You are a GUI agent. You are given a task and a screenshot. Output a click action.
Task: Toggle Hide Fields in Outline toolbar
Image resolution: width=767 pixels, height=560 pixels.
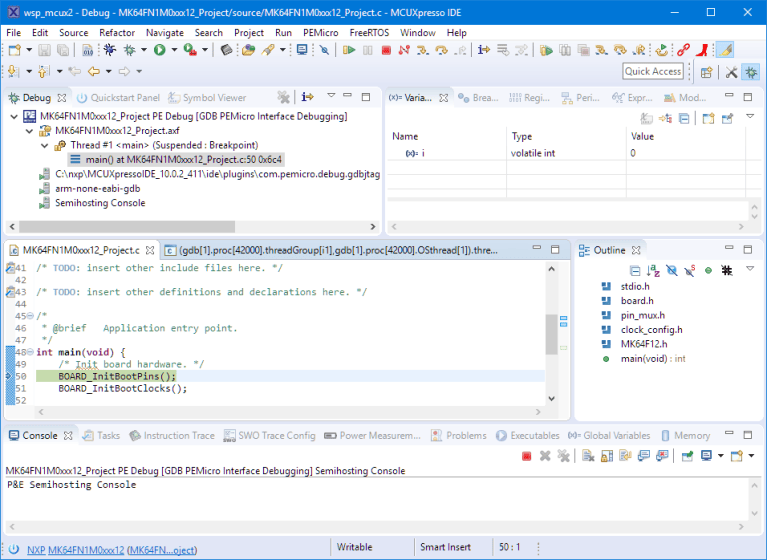click(x=672, y=270)
